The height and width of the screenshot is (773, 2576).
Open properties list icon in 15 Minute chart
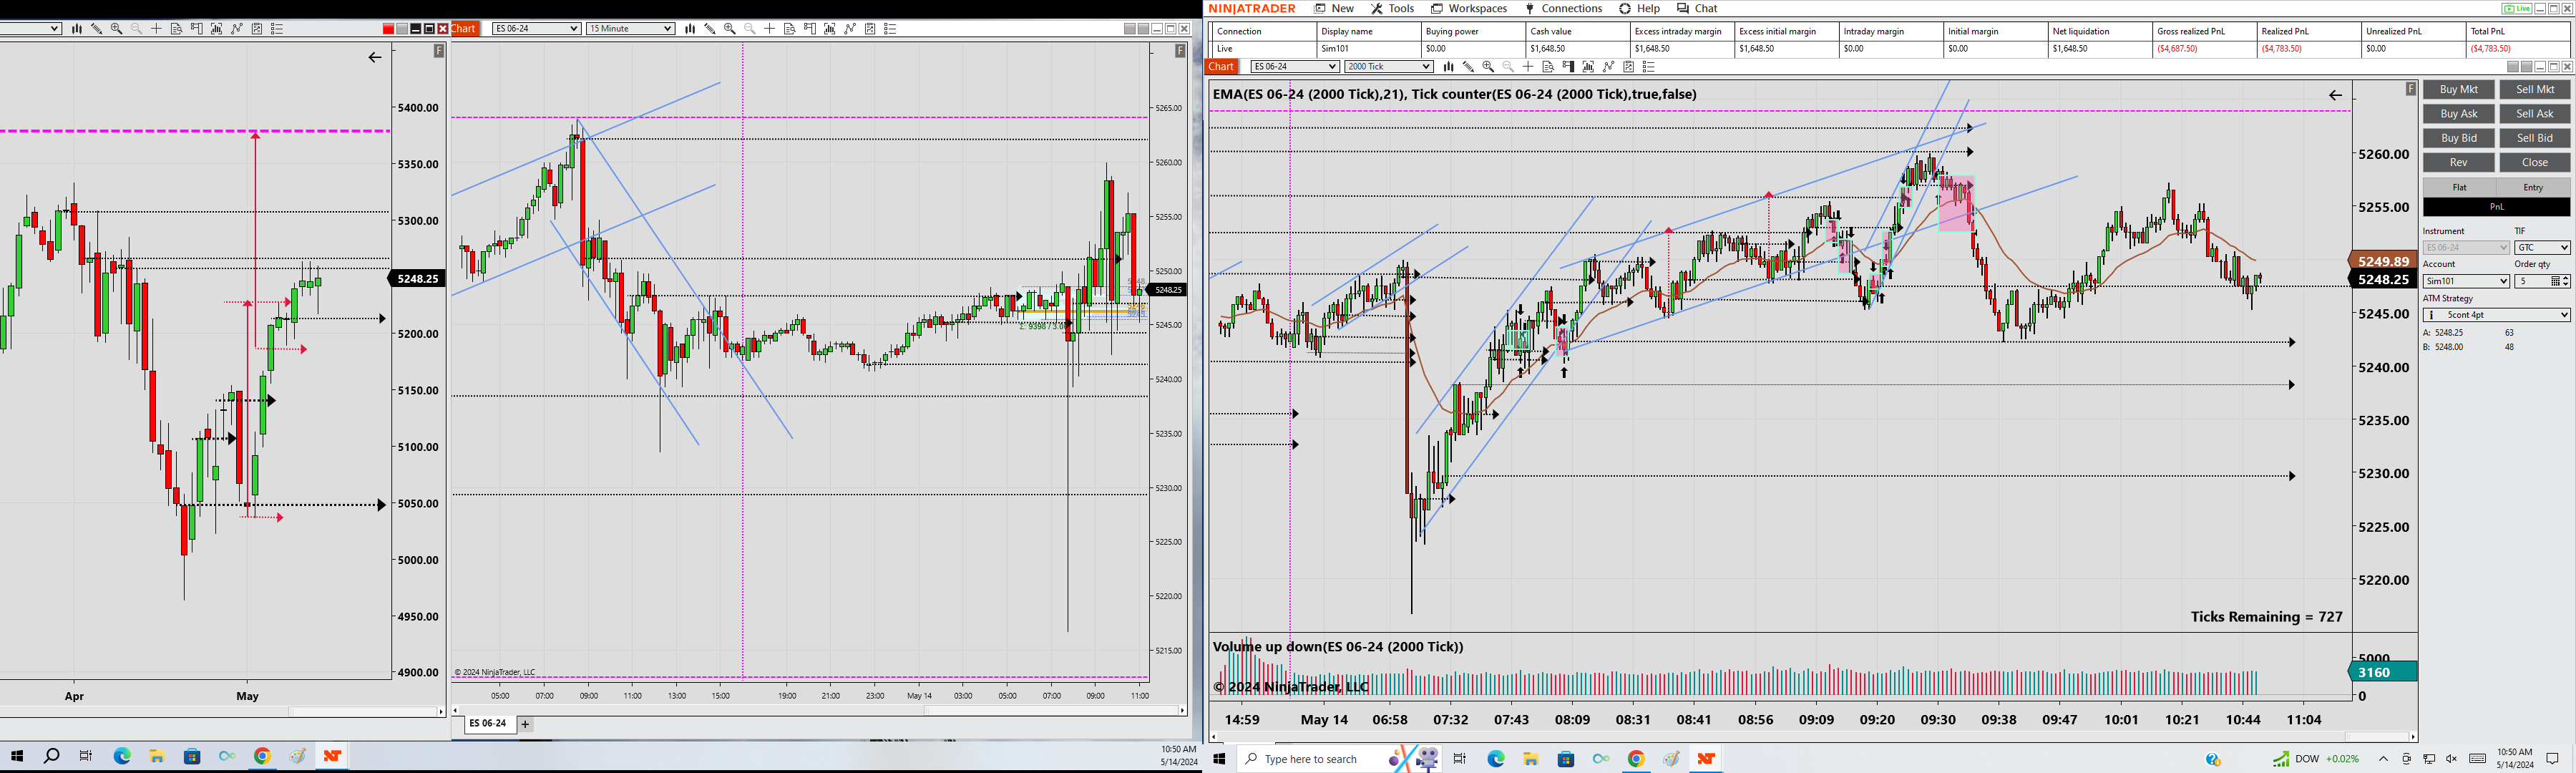[891, 29]
